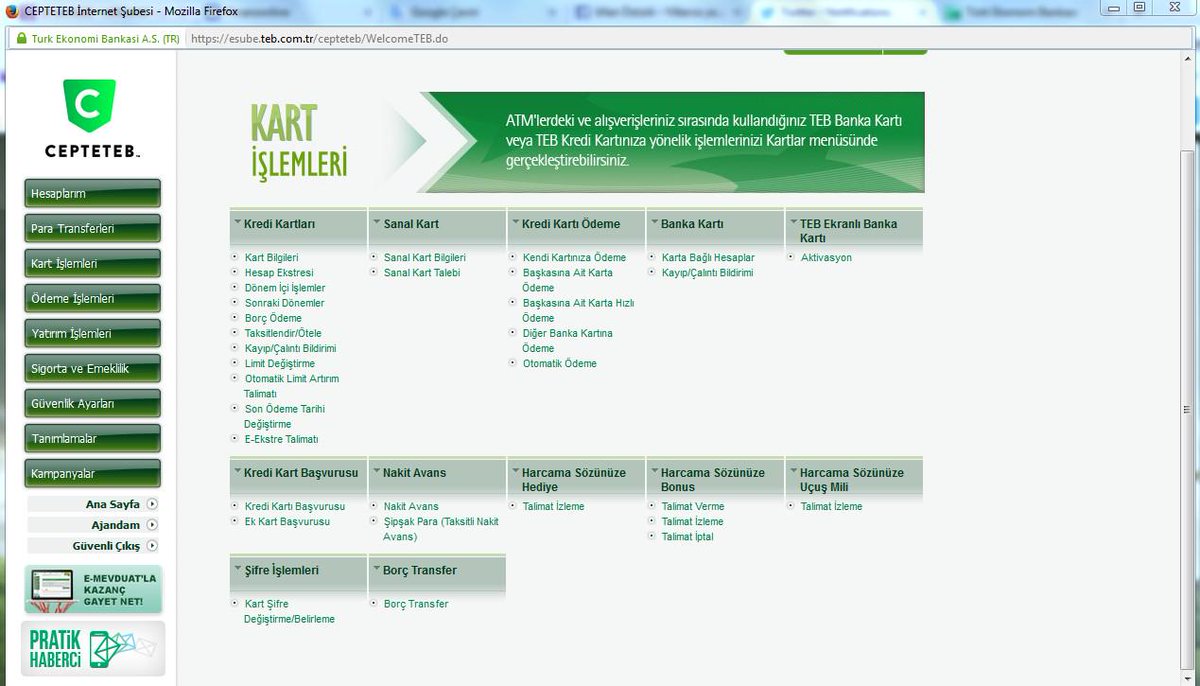Open the Ek Kart Başvurusu link
Viewport: 1200px width, 686px height.
pyautogui.click(x=287, y=521)
